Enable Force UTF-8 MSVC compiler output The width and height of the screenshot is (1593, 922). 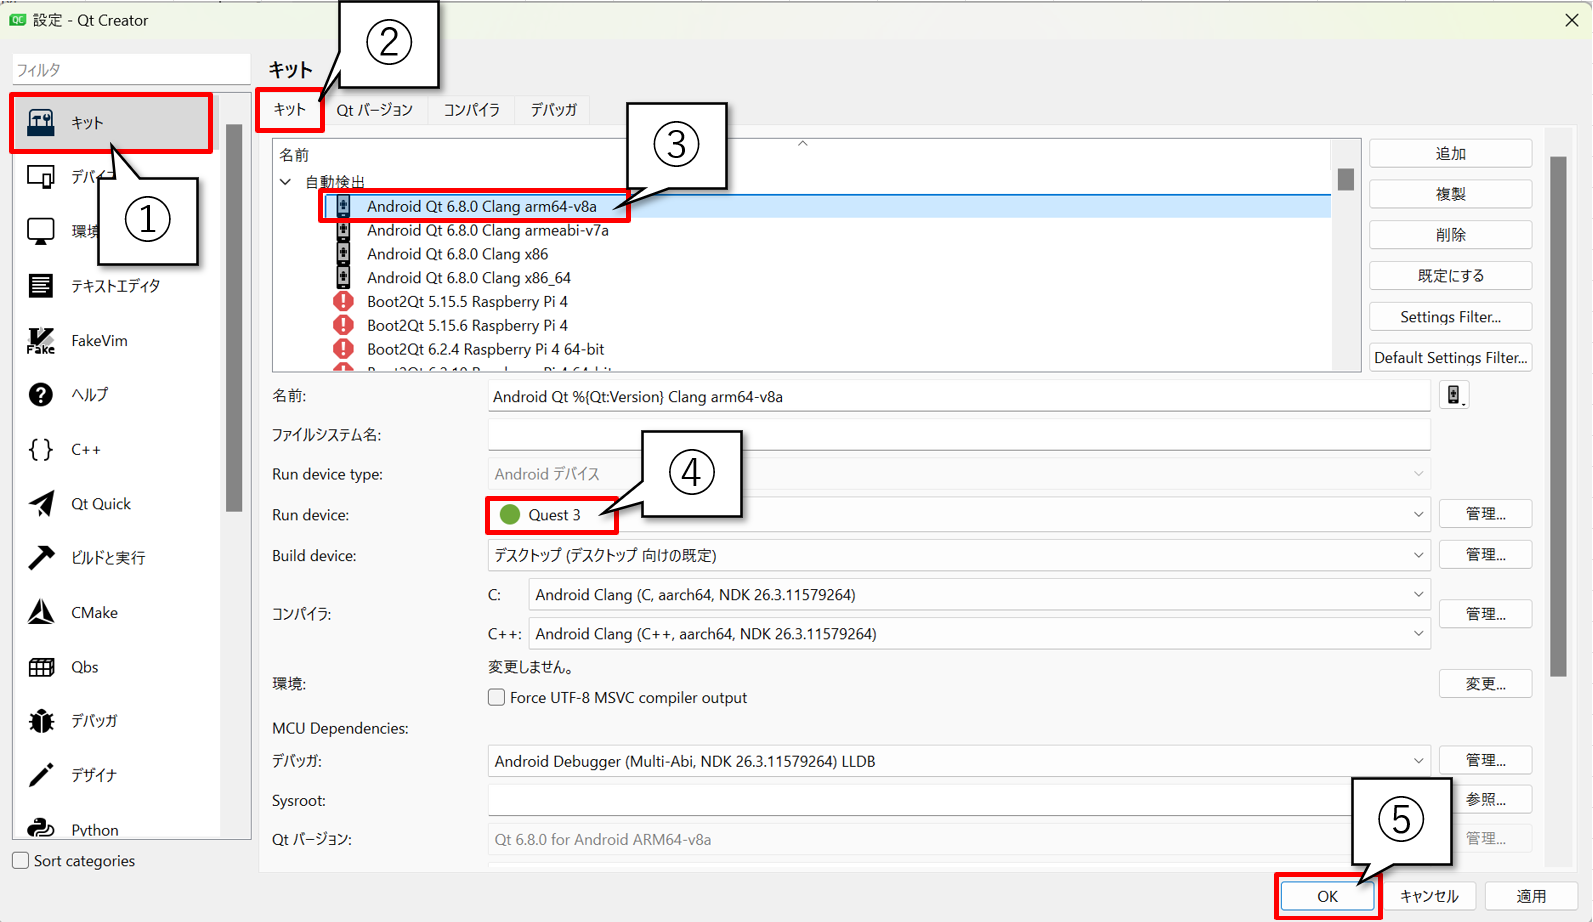coord(497,698)
